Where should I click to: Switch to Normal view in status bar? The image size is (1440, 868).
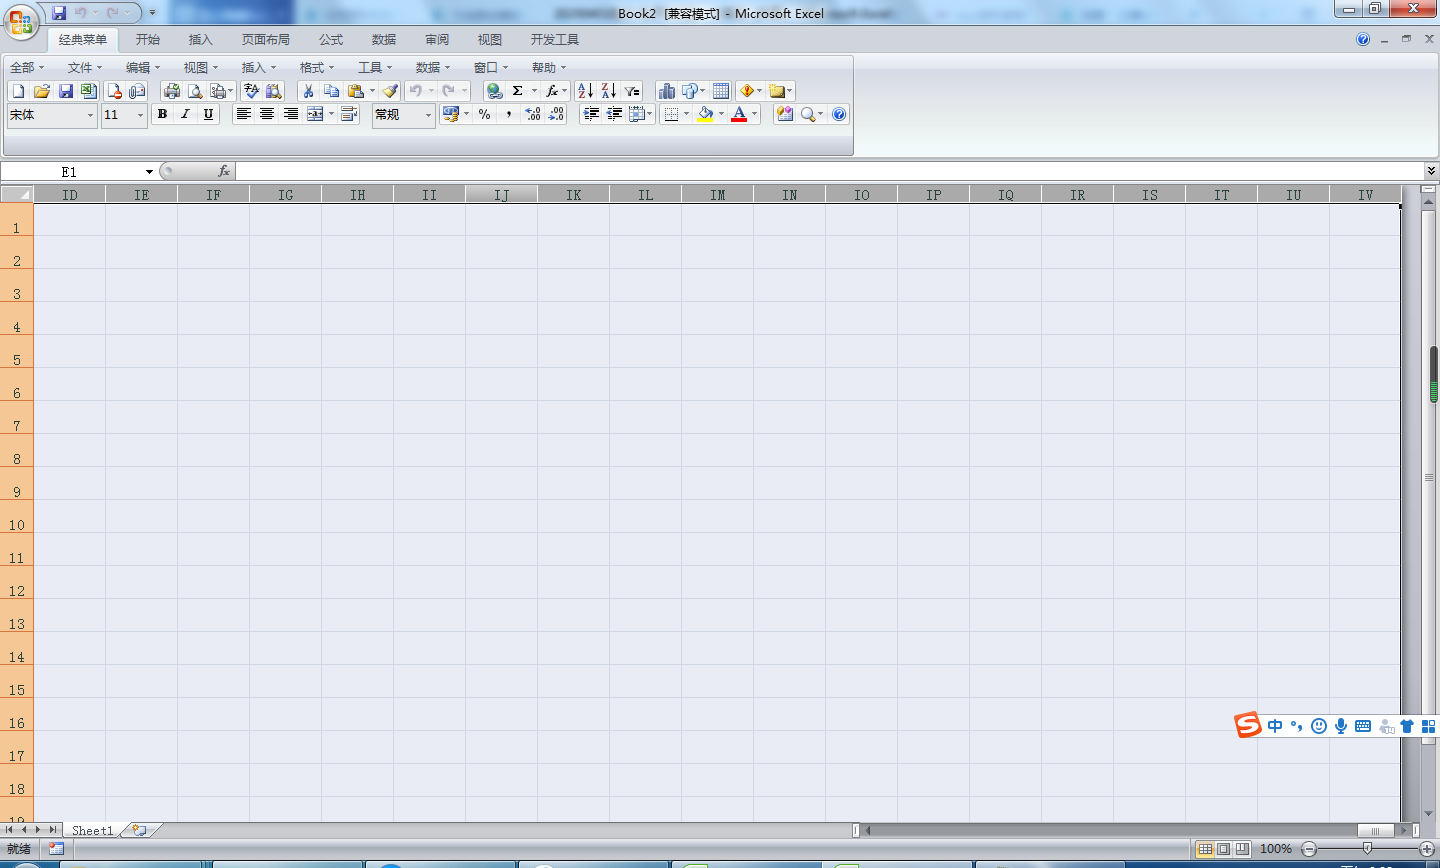[x=1205, y=849]
